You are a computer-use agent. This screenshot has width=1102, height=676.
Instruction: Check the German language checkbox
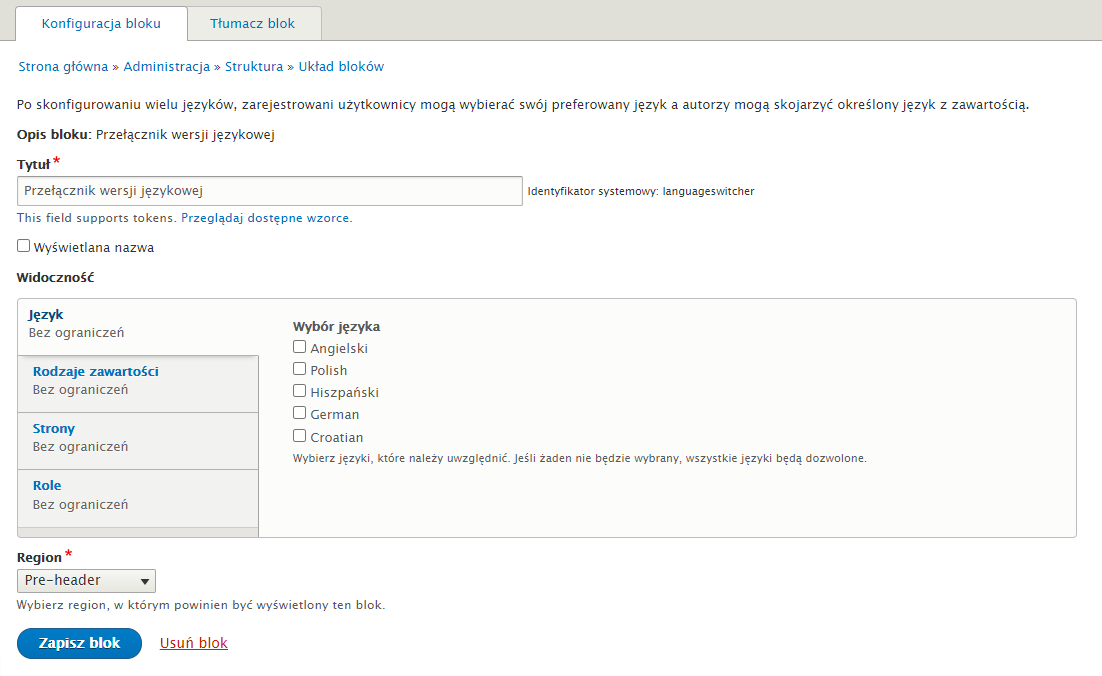[299, 413]
